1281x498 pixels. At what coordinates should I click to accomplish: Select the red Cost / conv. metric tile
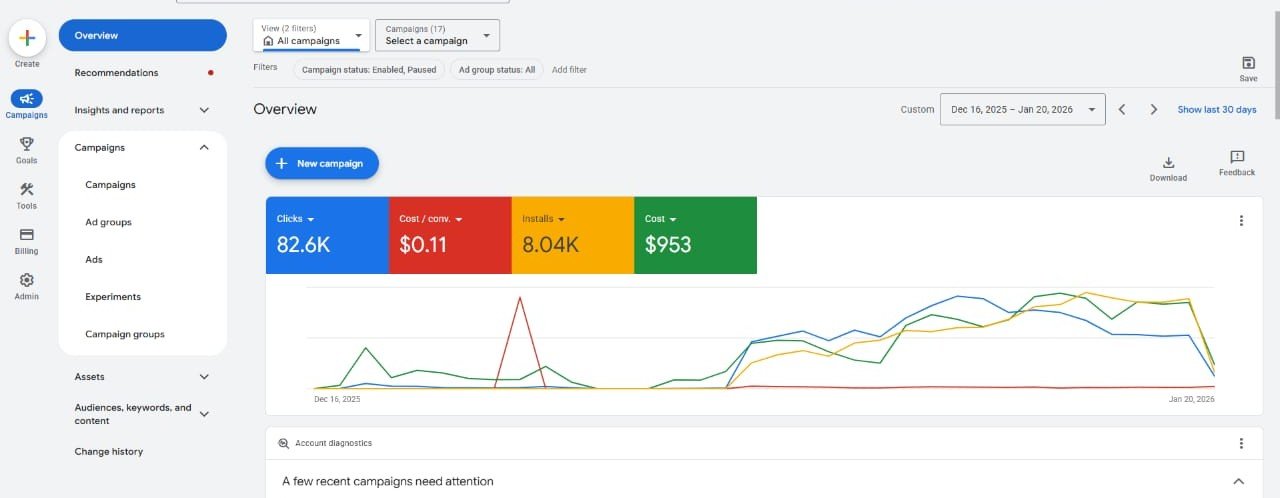point(449,235)
